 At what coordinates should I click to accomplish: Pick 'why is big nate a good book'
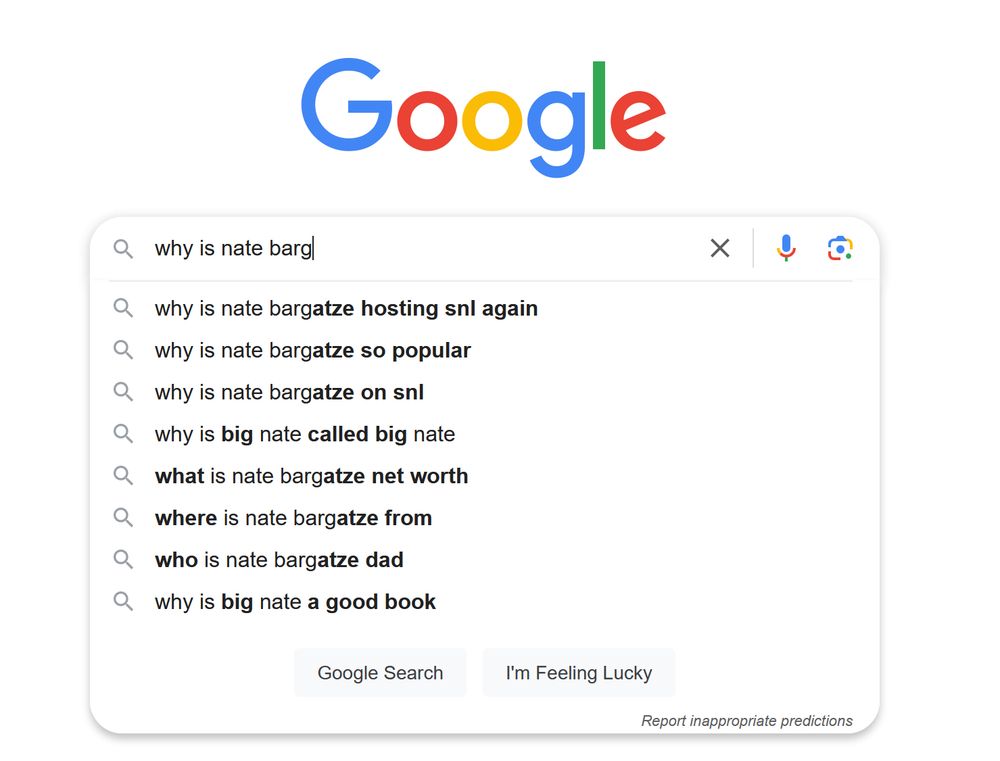(295, 602)
